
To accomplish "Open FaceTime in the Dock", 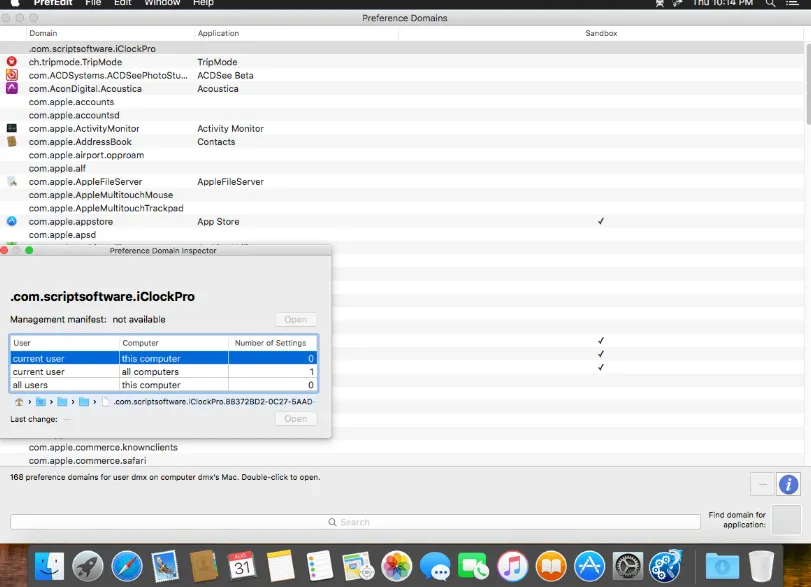I will click(473, 566).
